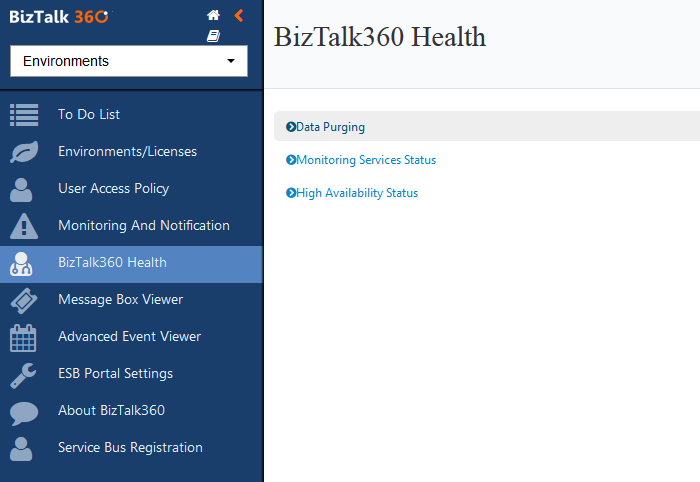Collapse sidebar with orange chevron arrow
The width and height of the screenshot is (700, 482).
coord(238,15)
